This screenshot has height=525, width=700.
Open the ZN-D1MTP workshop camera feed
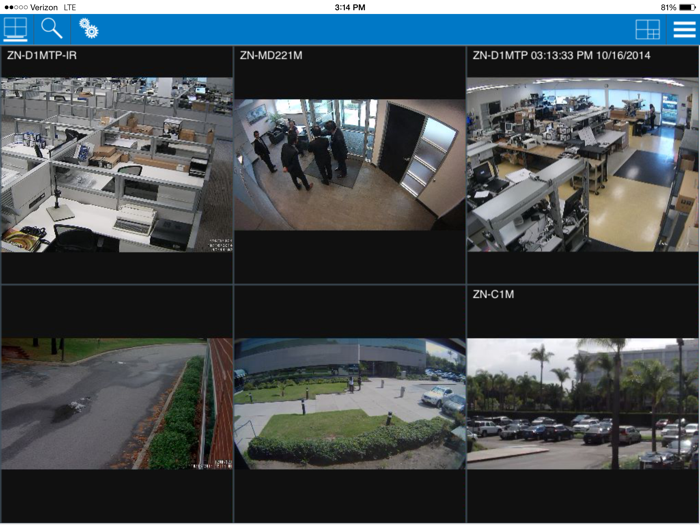583,165
